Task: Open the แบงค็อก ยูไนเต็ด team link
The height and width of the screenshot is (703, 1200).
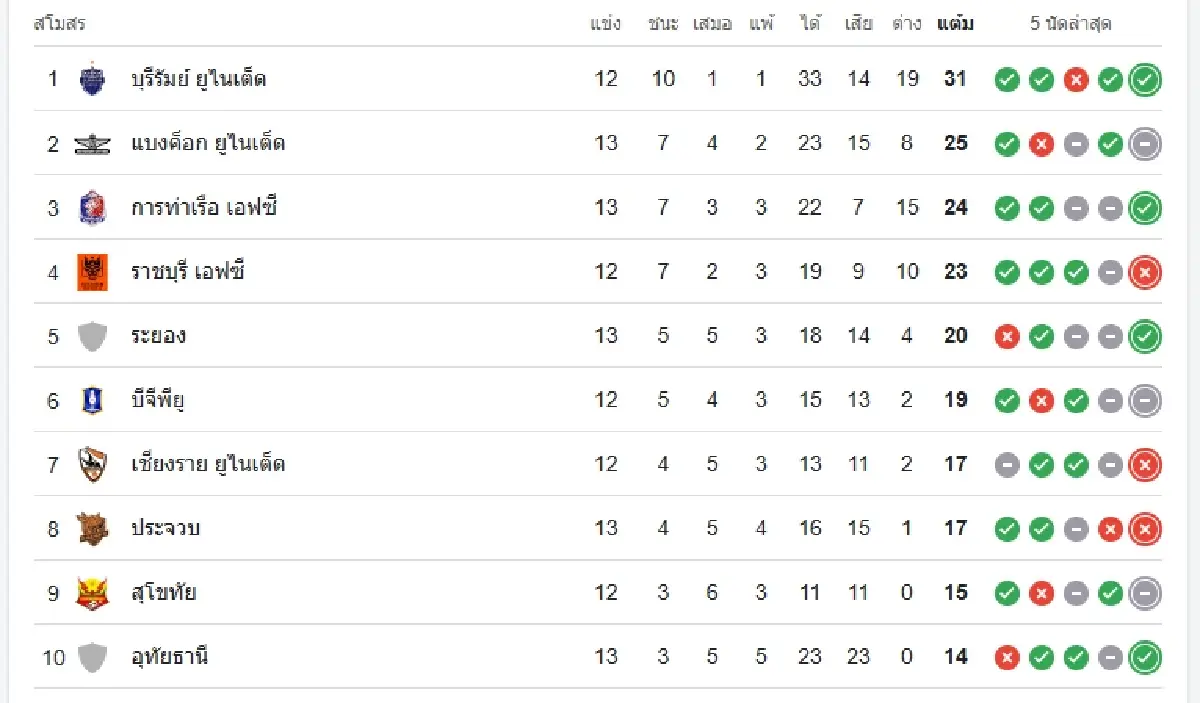Action: [208, 143]
